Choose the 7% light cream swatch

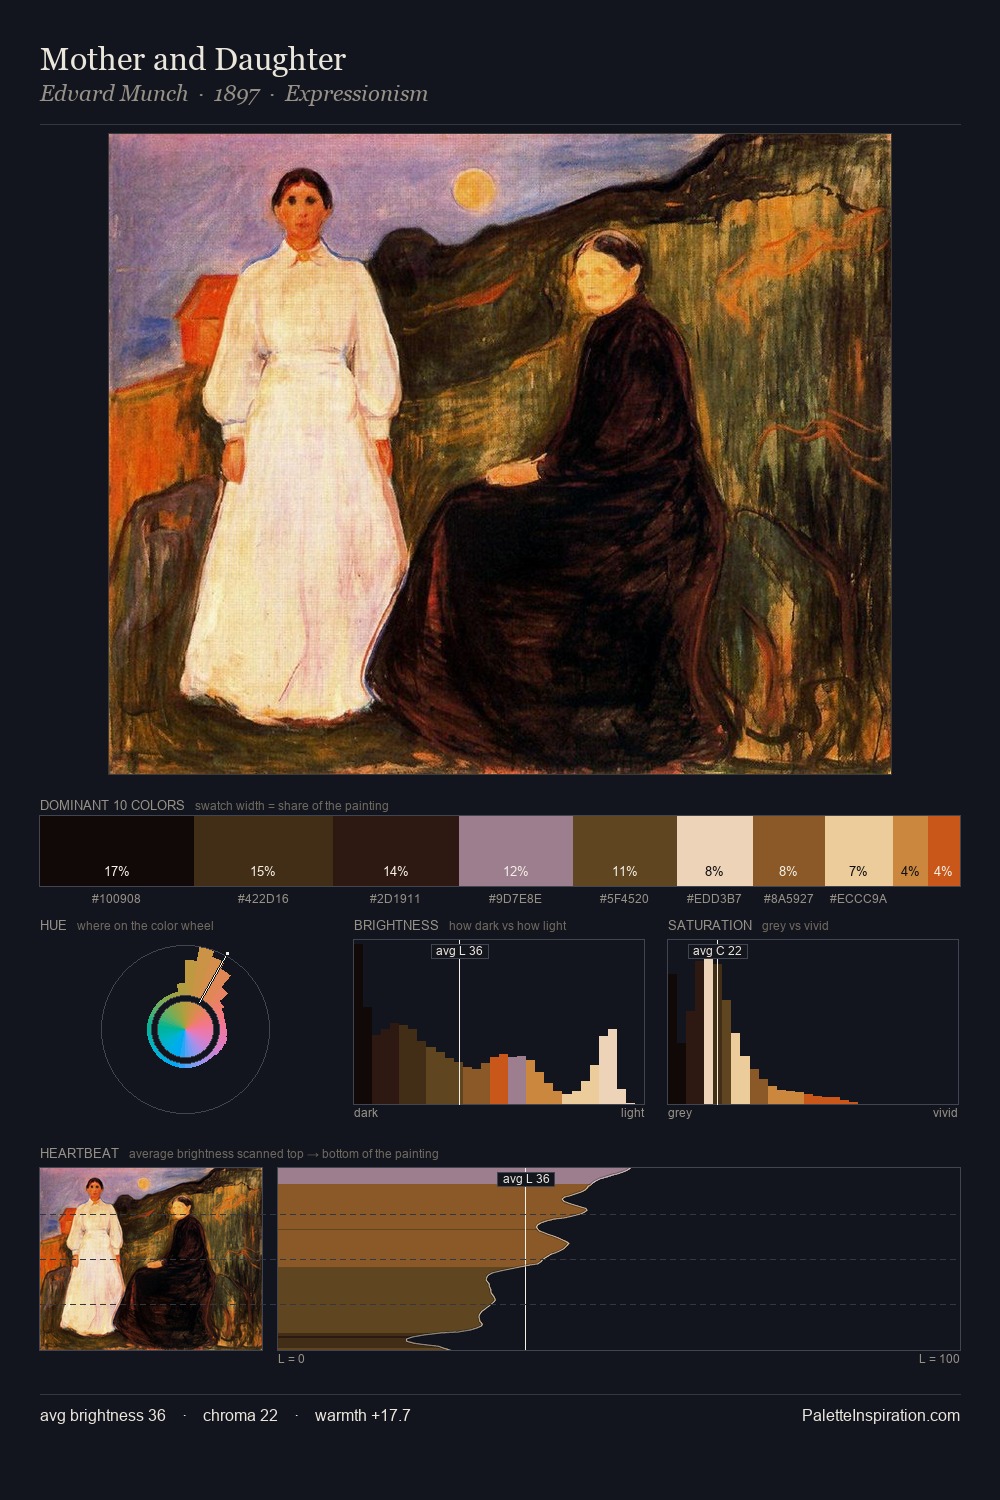click(x=859, y=851)
